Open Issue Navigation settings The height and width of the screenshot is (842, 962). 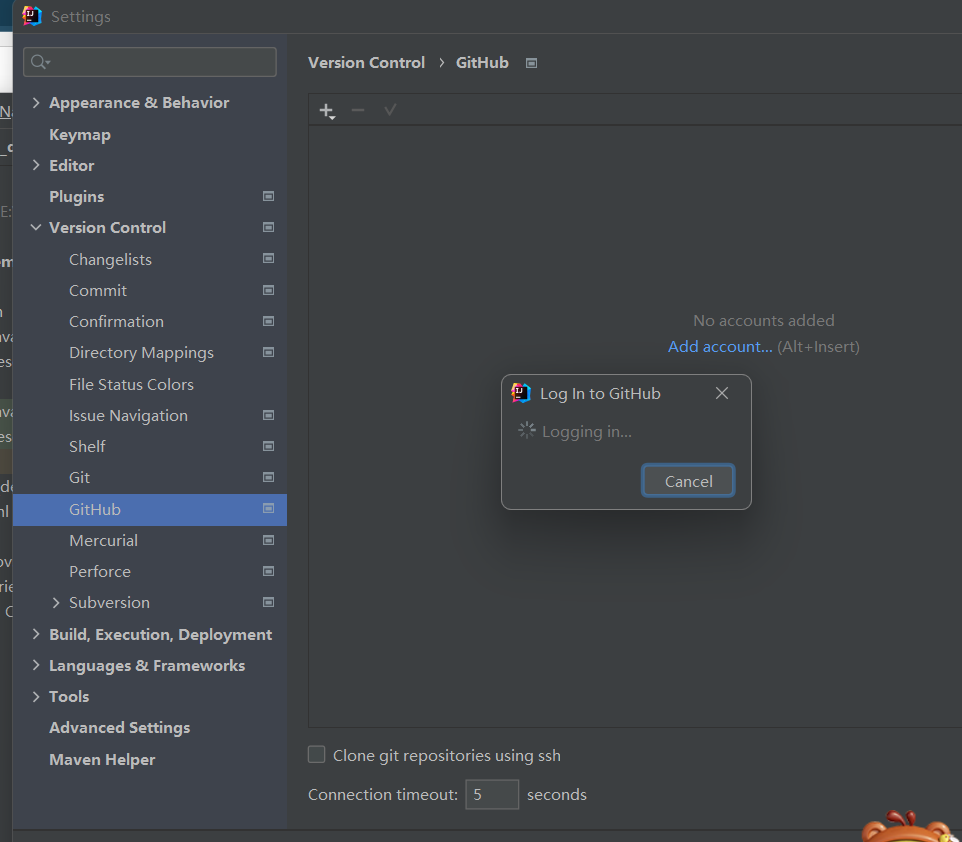tap(128, 416)
